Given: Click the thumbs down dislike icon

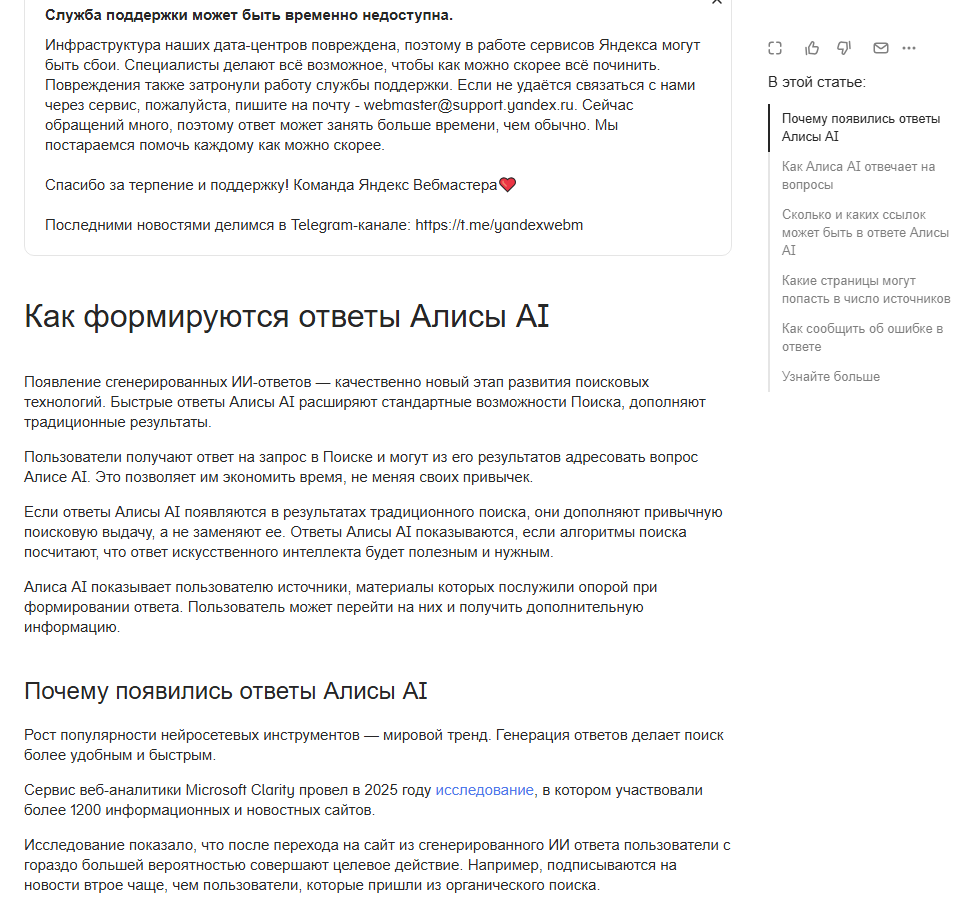Looking at the screenshot, I should (844, 48).
